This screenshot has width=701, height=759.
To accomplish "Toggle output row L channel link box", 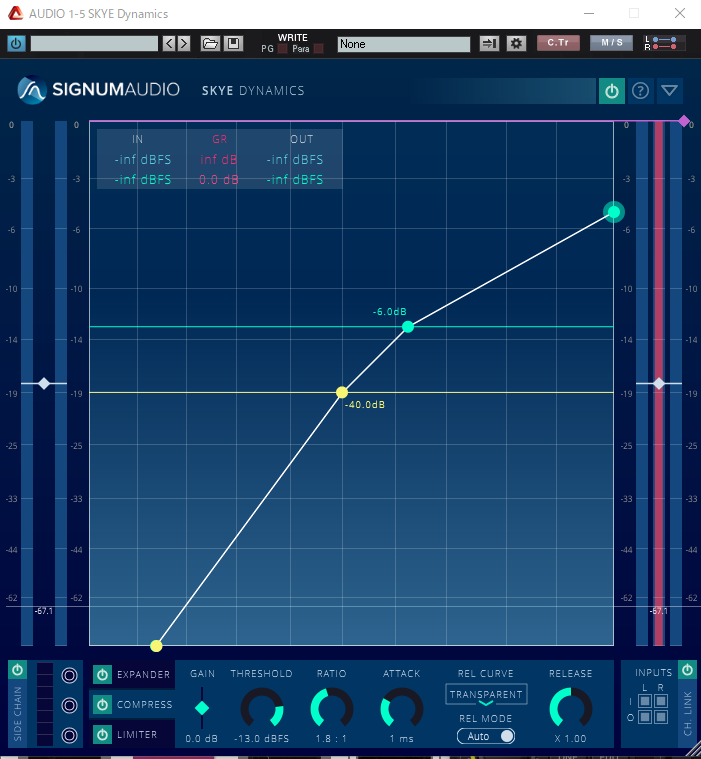I will (645, 717).
